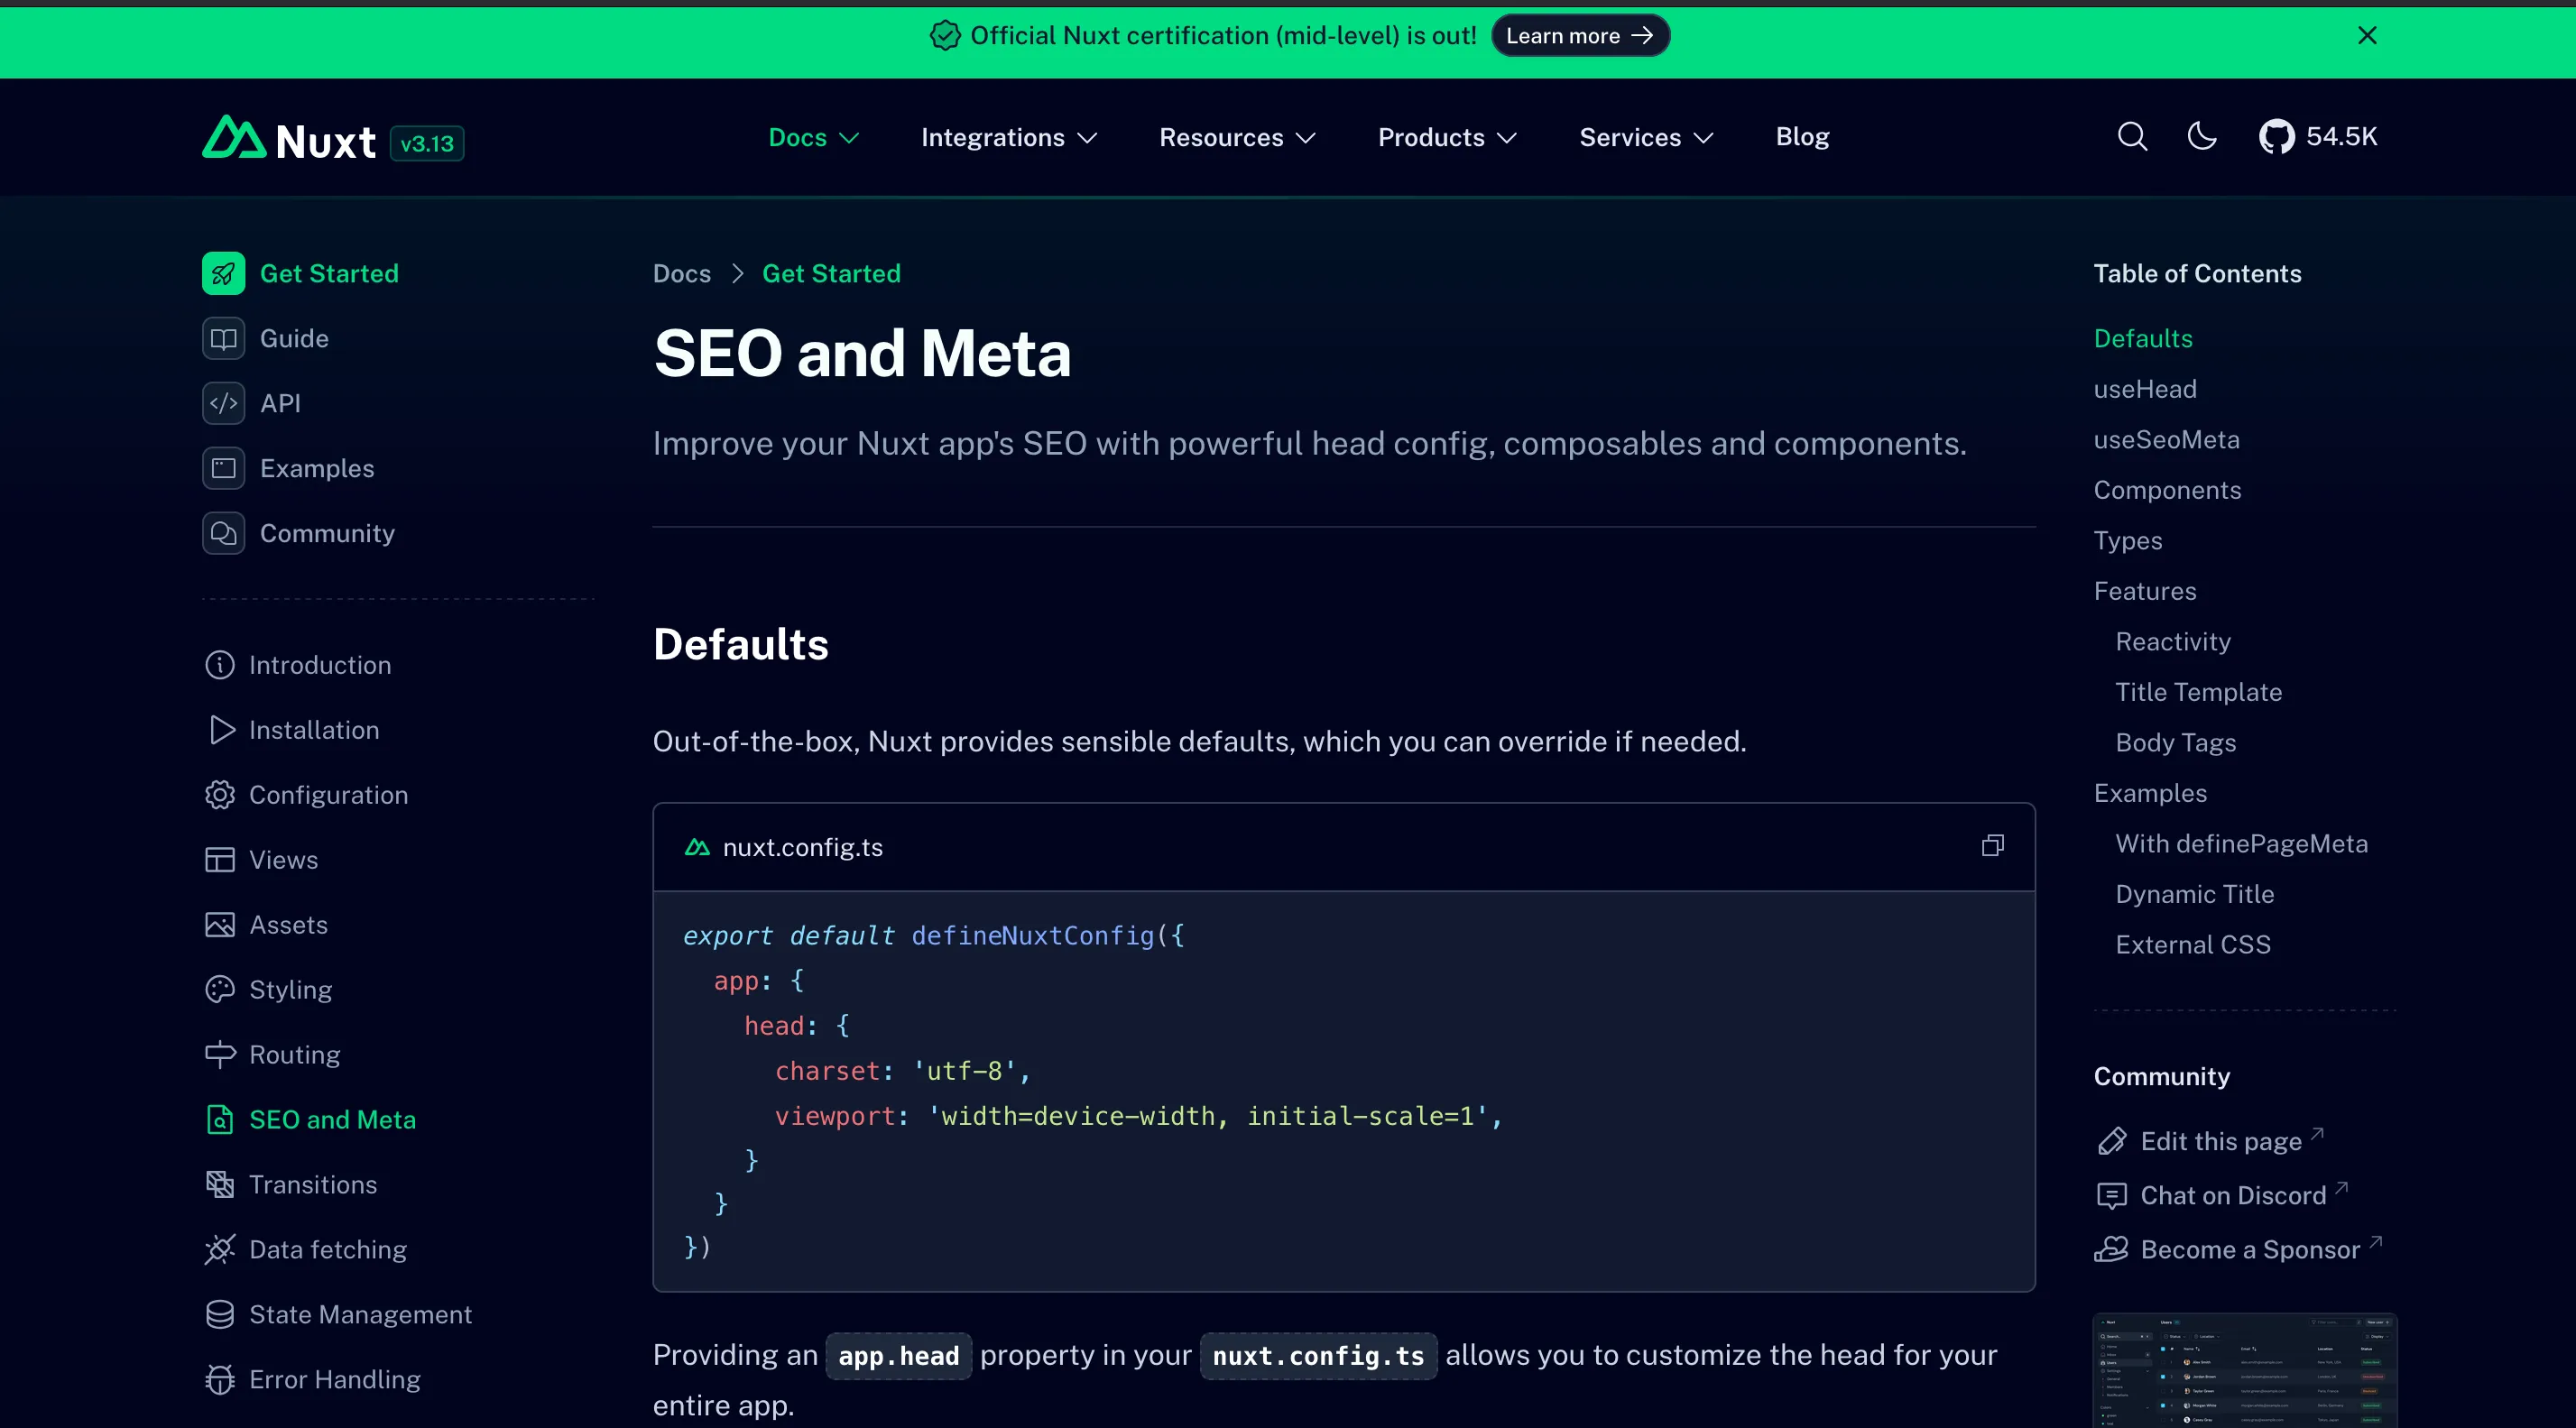The width and height of the screenshot is (2576, 1428).
Task: Click the Assets image icon
Action: tap(220, 925)
